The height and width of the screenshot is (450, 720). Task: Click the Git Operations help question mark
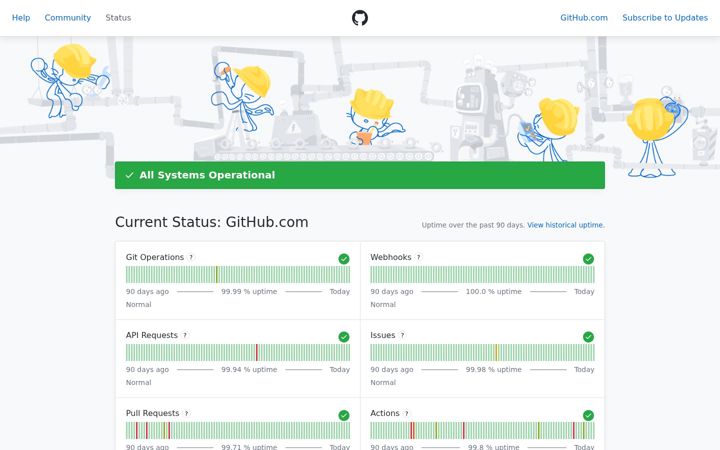191,257
